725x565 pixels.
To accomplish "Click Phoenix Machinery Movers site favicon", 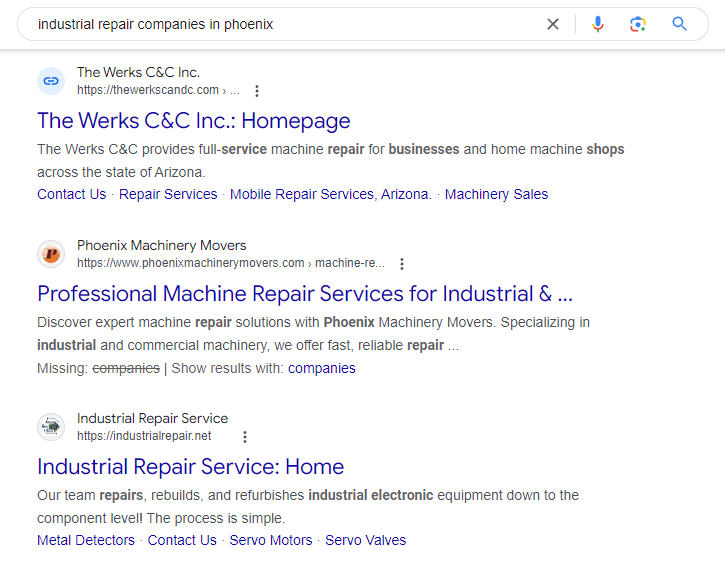I will (x=51, y=254).
